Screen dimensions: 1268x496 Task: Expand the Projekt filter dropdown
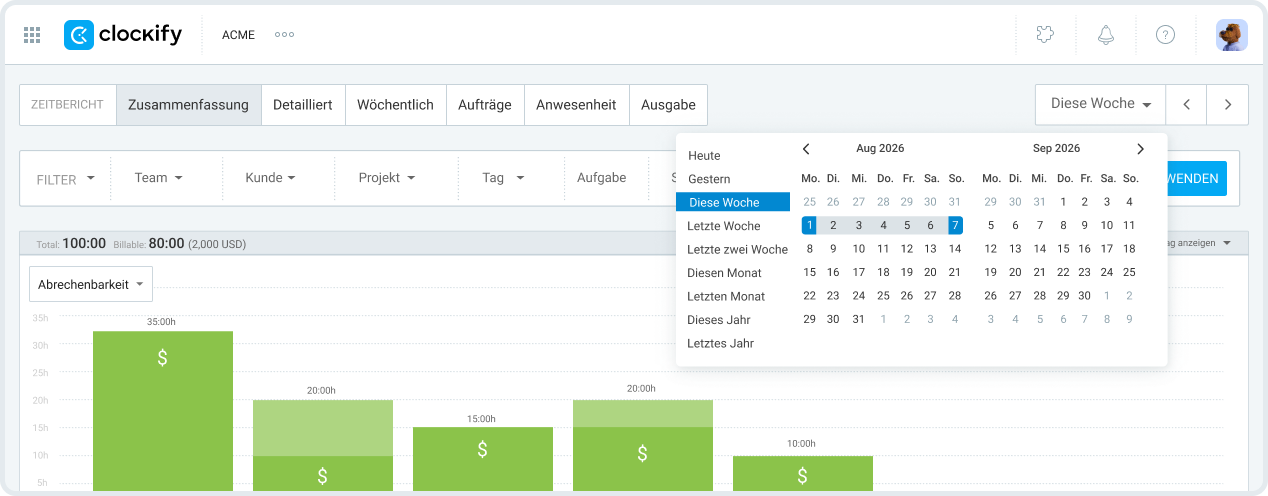(386, 178)
